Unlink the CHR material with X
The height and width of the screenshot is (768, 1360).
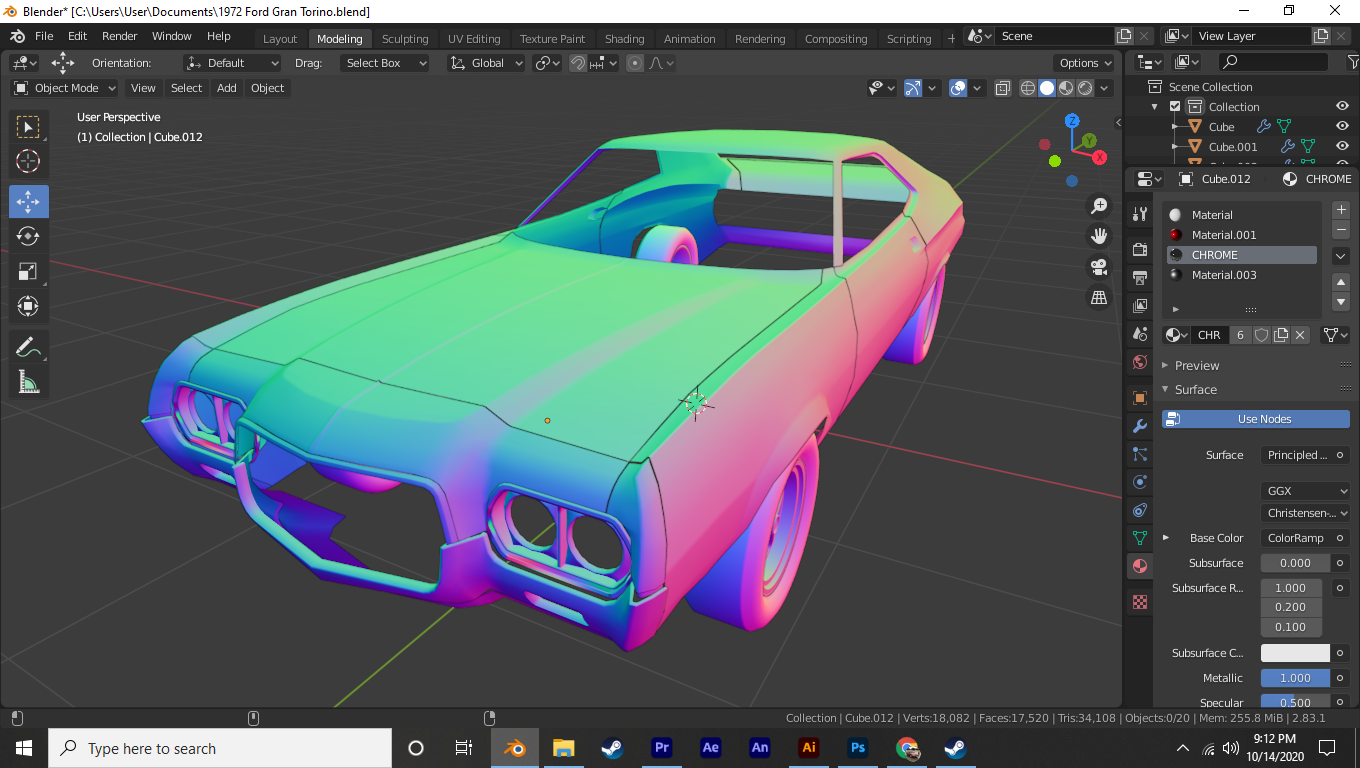[1300, 335]
